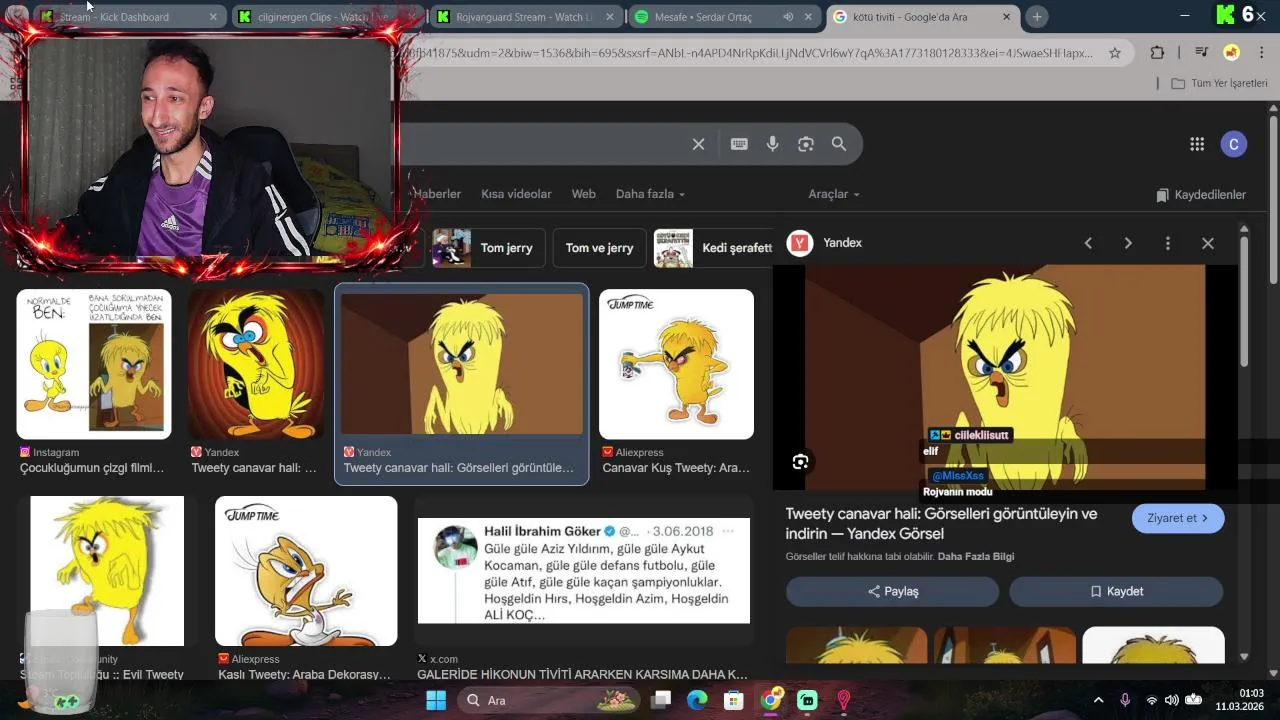The height and width of the screenshot is (720, 1280).
Task: Click the Kaydet save button
Action: 1116,591
